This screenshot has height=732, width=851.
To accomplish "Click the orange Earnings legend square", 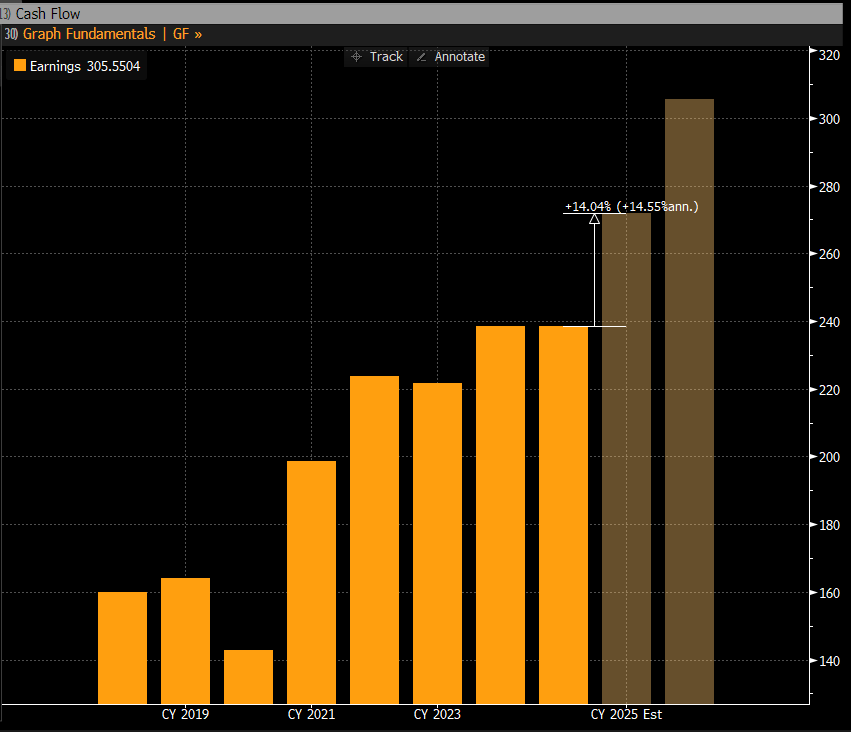I will [x=19, y=67].
